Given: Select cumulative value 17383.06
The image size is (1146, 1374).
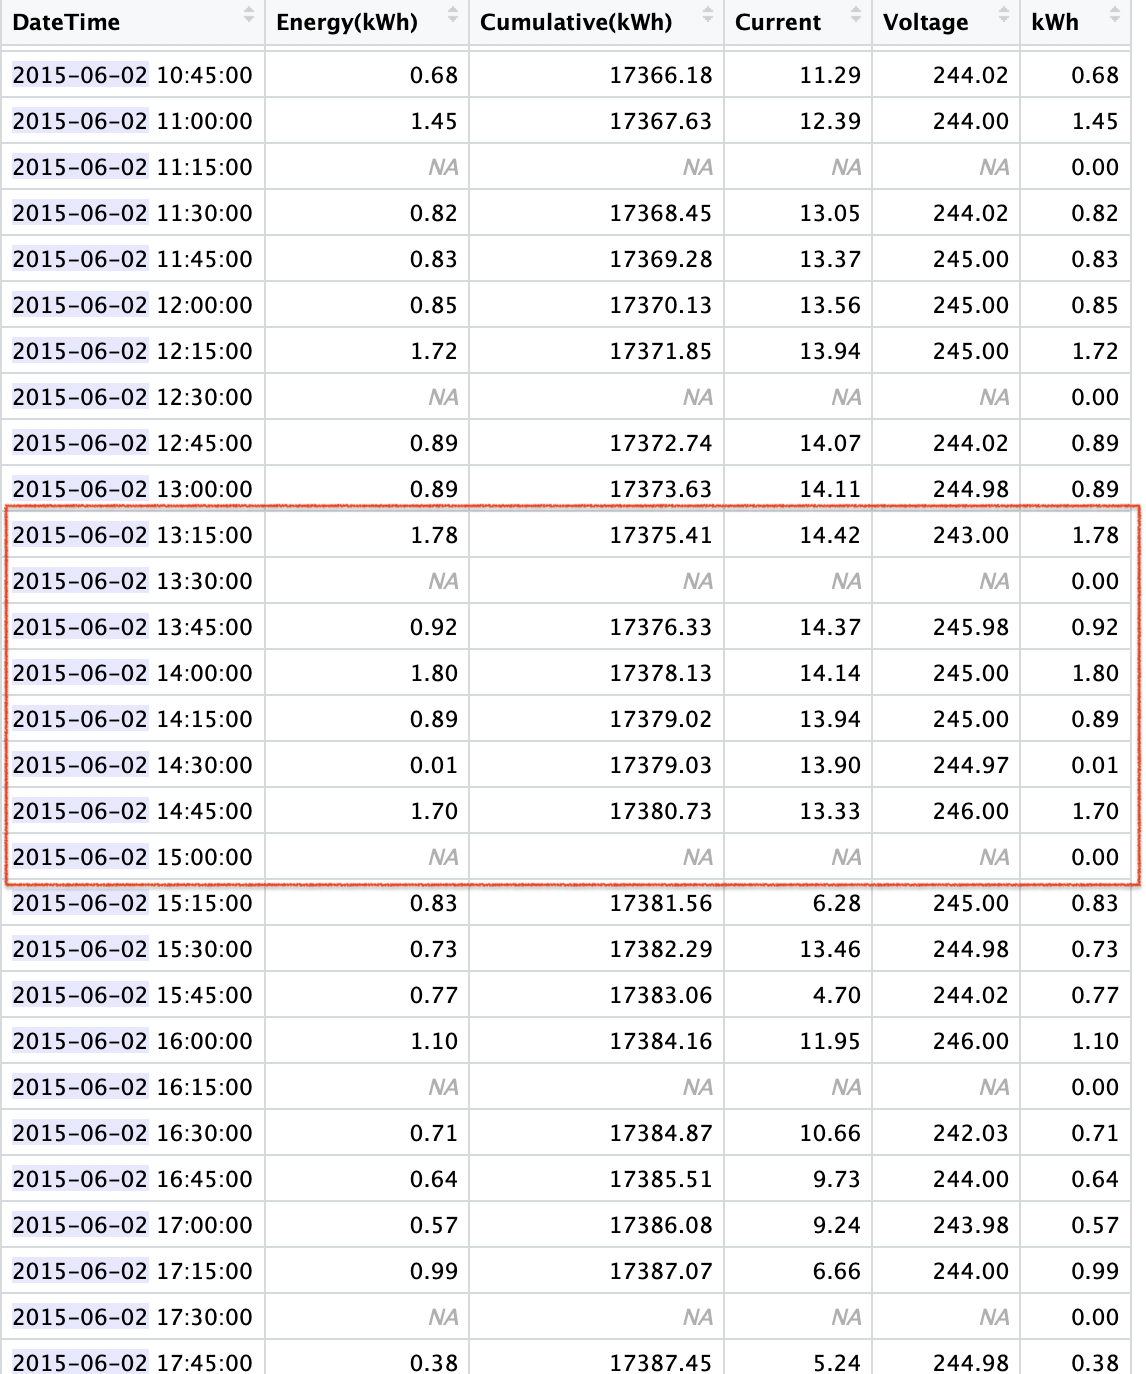Looking at the screenshot, I should click(x=661, y=995).
